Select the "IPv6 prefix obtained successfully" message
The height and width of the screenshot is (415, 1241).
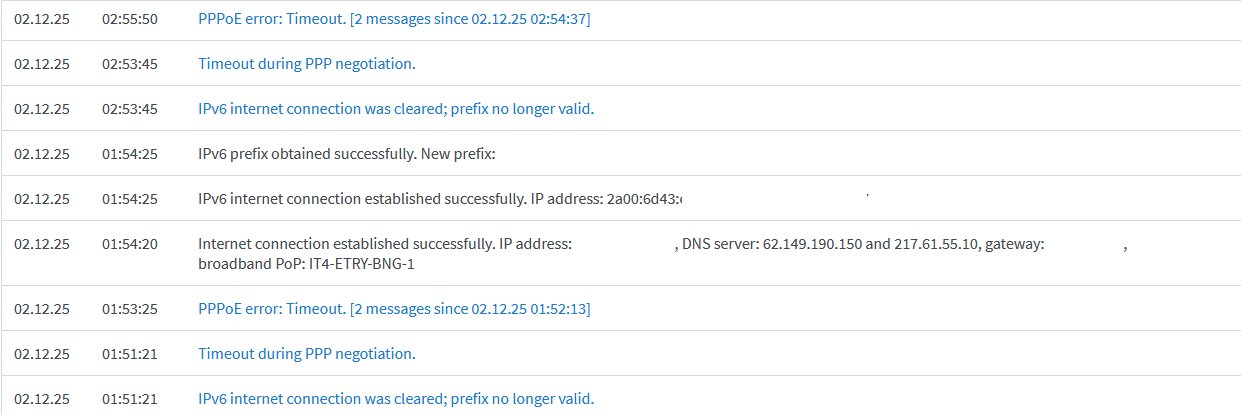347,154
